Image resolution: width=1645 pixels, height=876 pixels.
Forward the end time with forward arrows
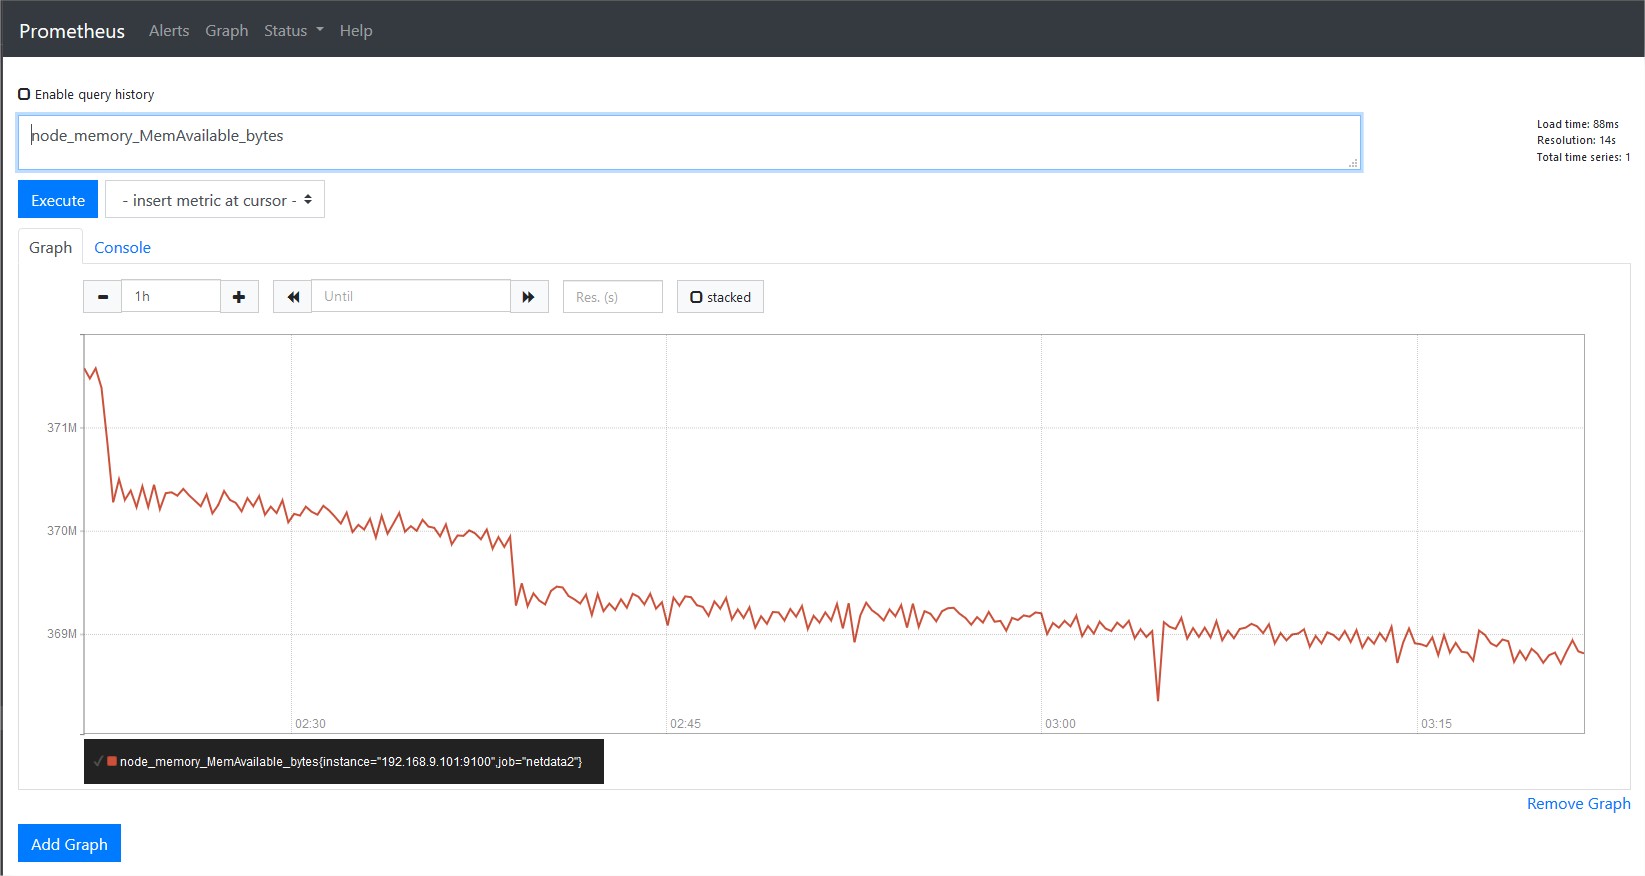click(529, 297)
